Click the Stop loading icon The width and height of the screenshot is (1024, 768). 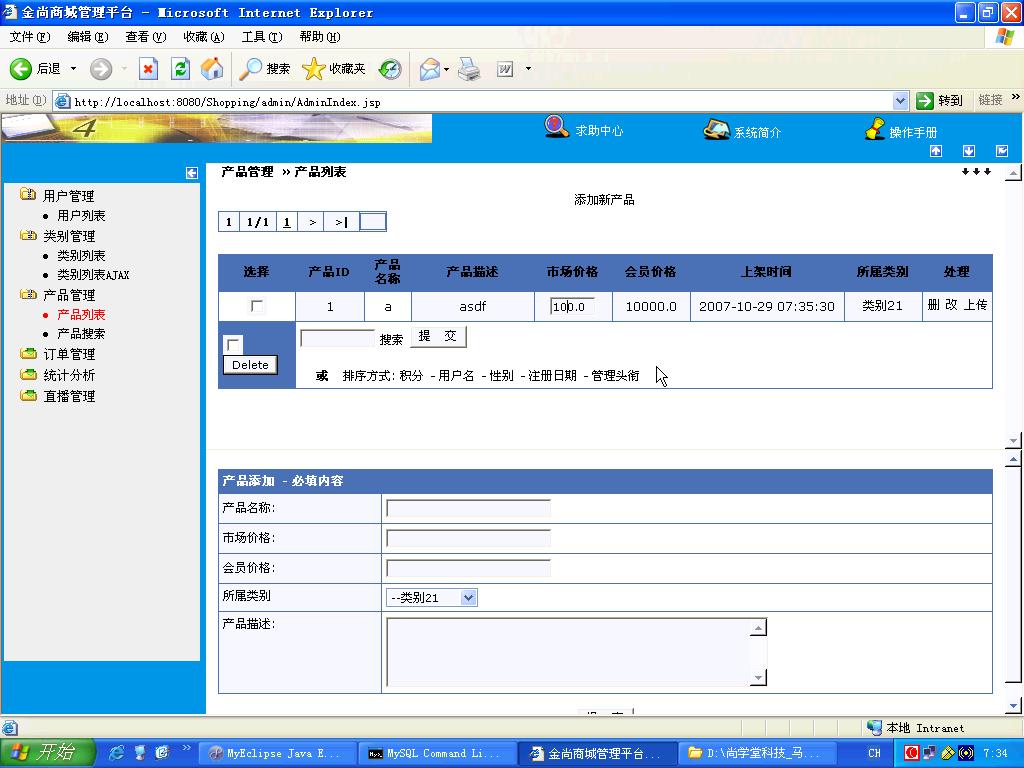coord(148,68)
